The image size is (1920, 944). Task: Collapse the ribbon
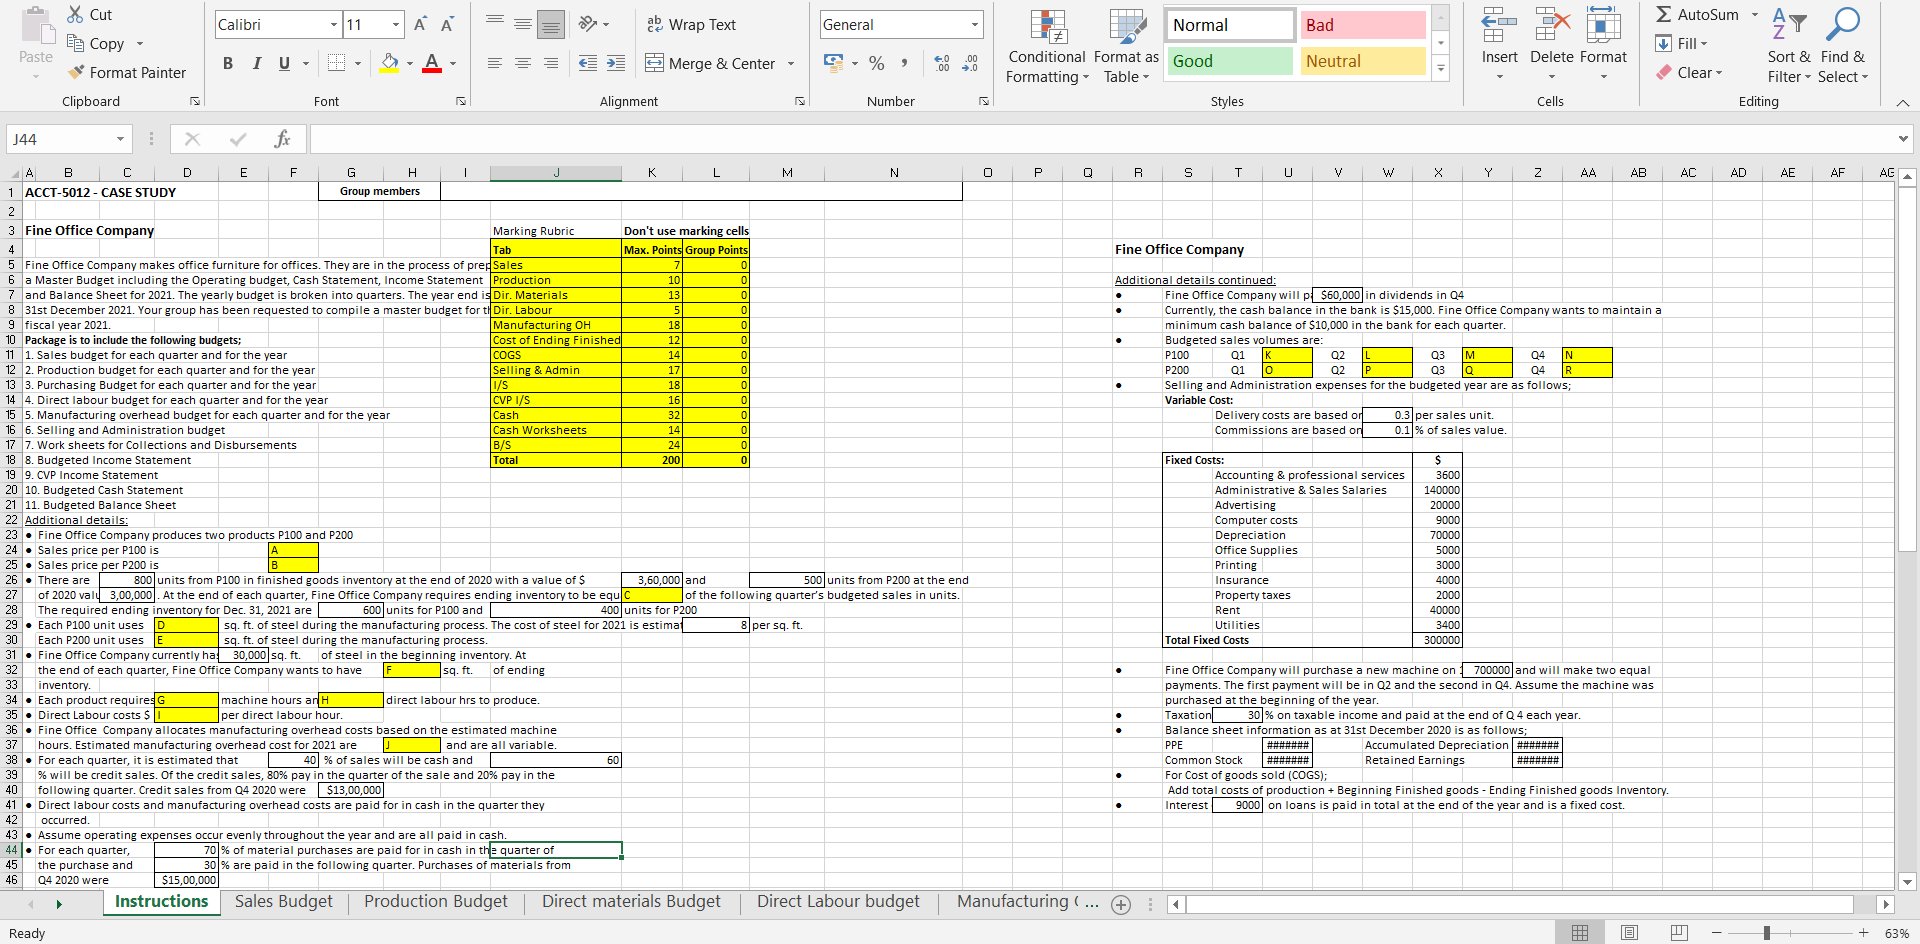1903,102
